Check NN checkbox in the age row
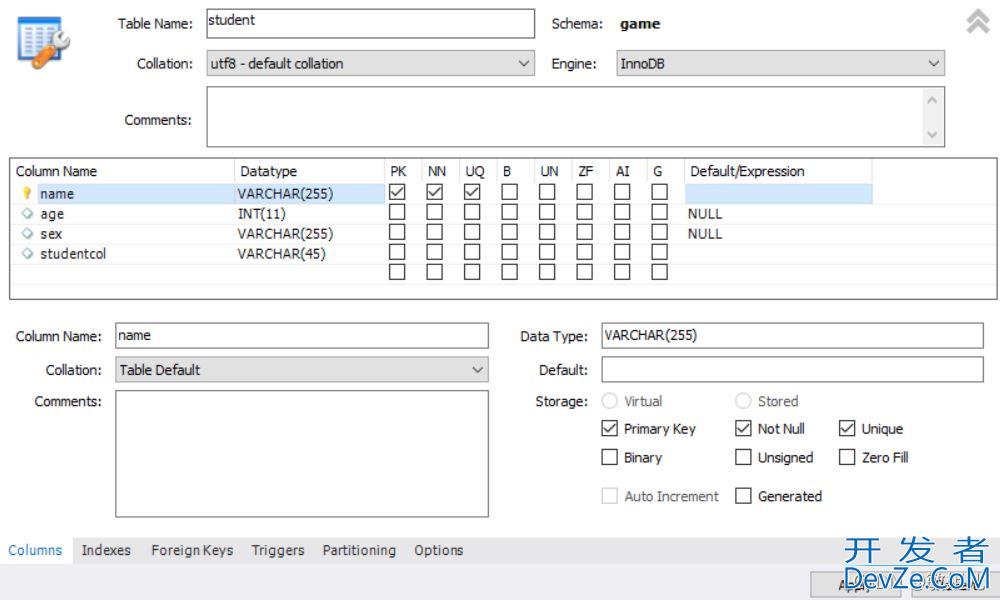1000x600 pixels. point(434,212)
